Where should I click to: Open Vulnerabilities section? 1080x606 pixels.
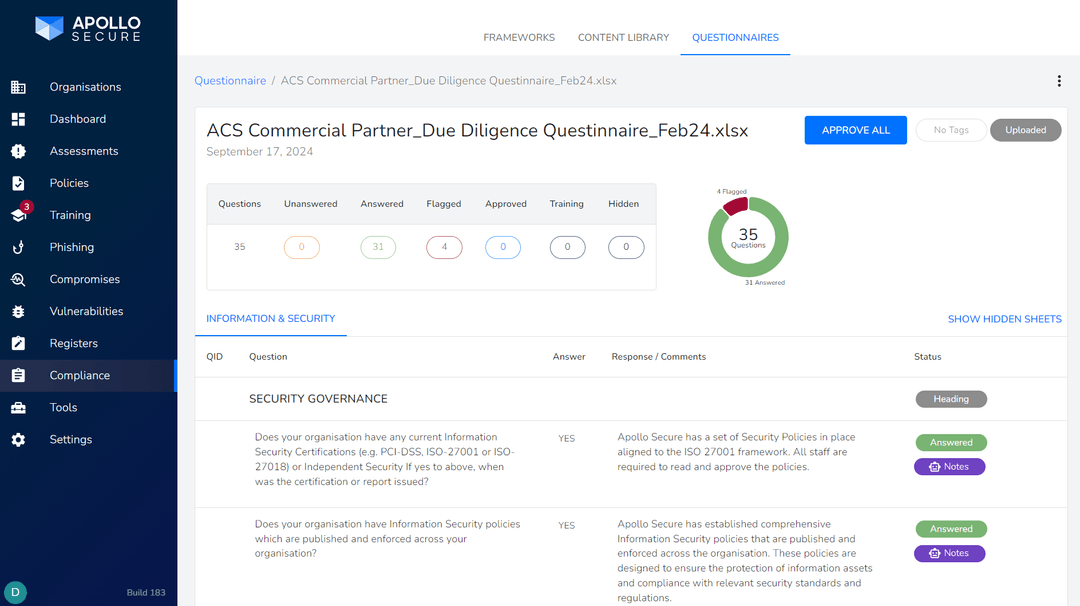(x=86, y=311)
